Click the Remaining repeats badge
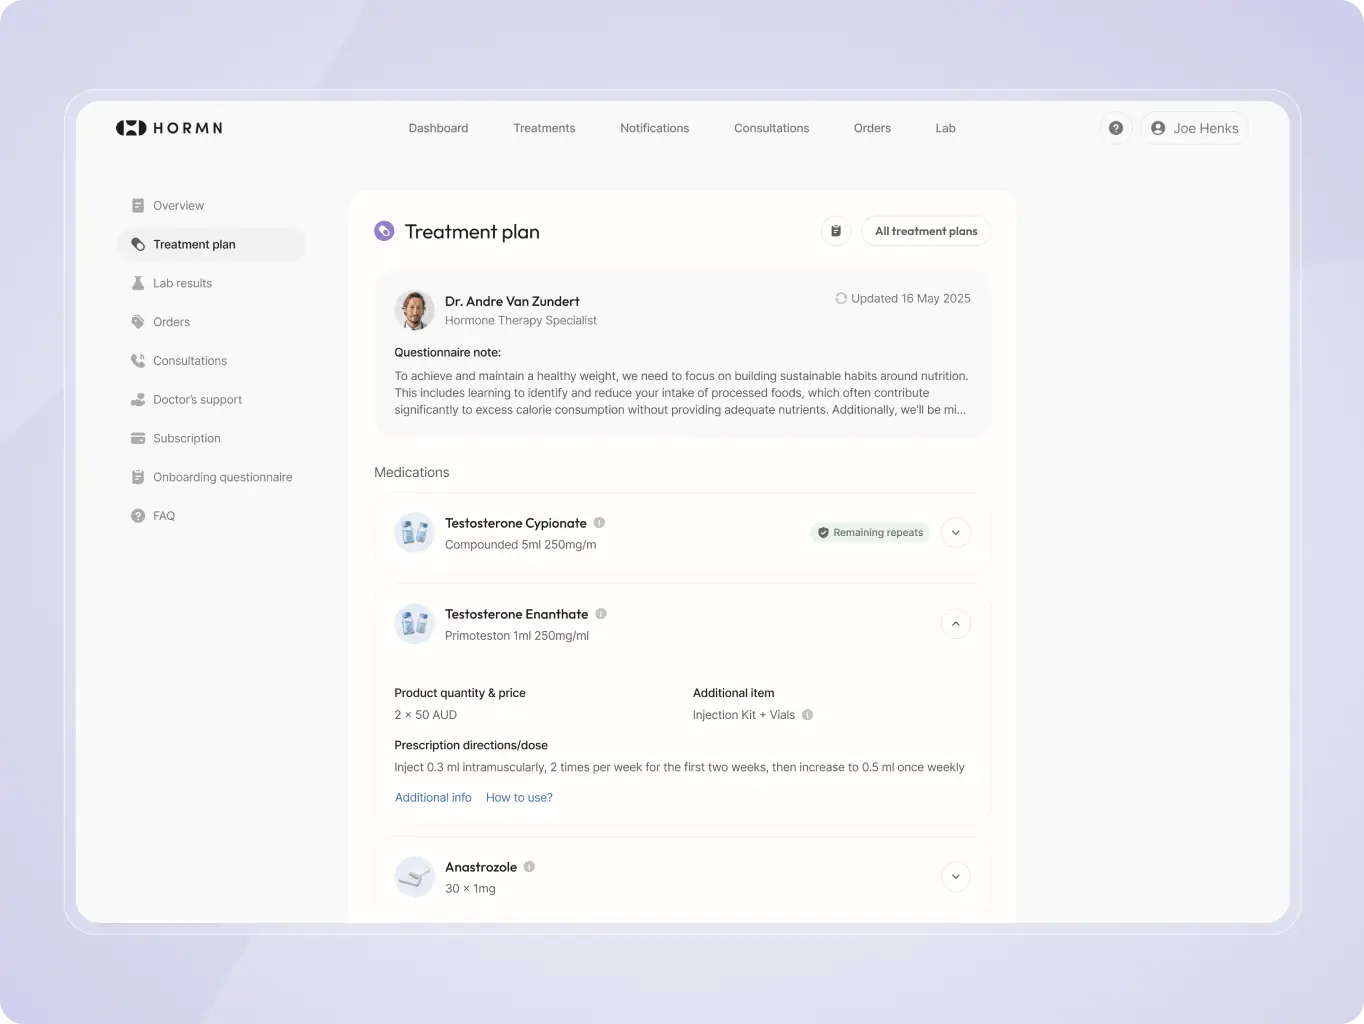1364x1024 pixels. click(870, 533)
